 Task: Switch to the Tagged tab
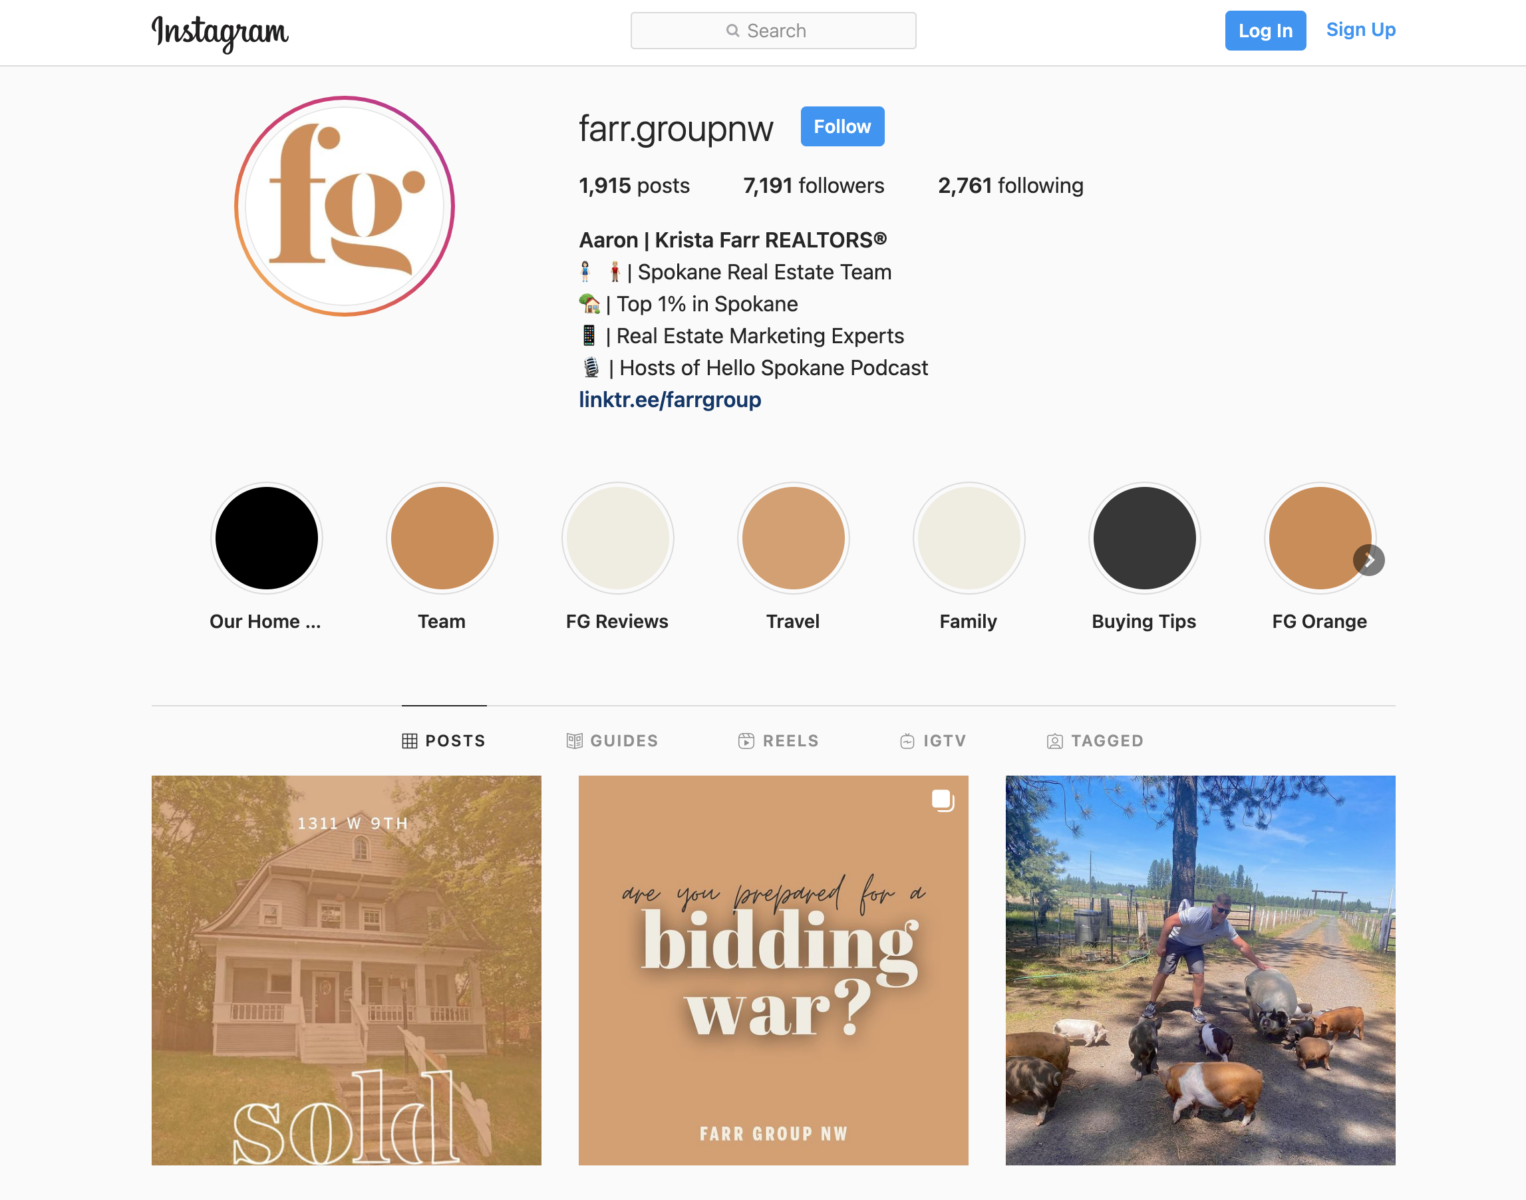point(1095,741)
